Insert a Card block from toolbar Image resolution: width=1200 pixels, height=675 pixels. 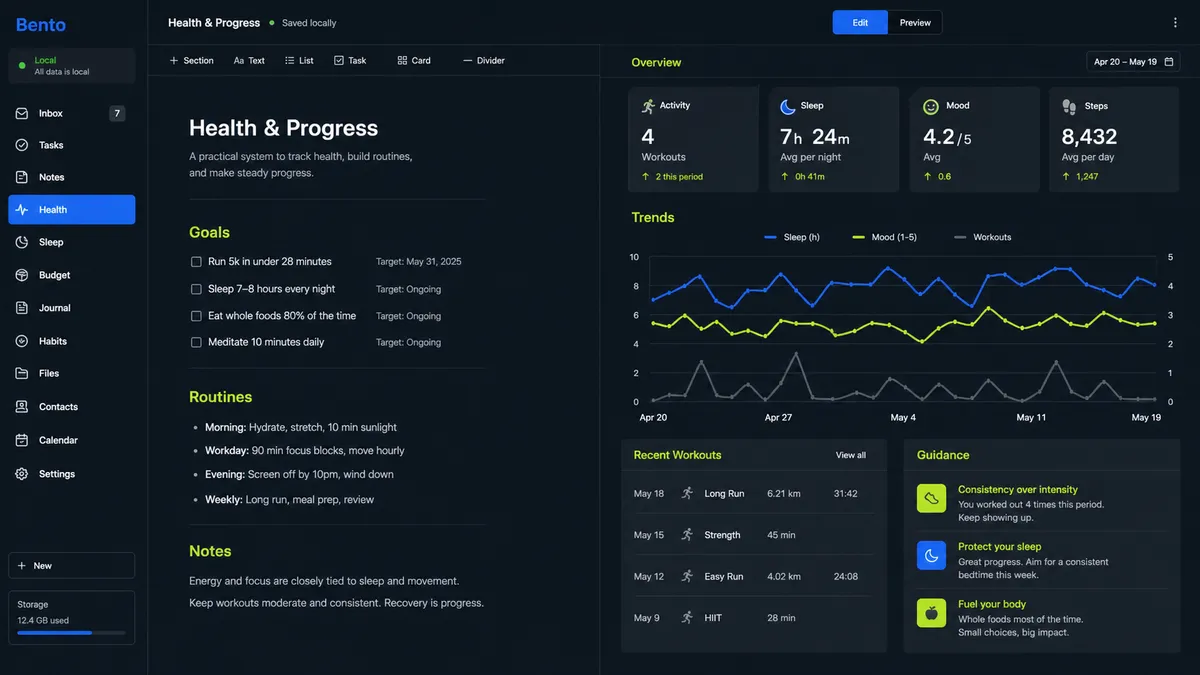(414, 61)
